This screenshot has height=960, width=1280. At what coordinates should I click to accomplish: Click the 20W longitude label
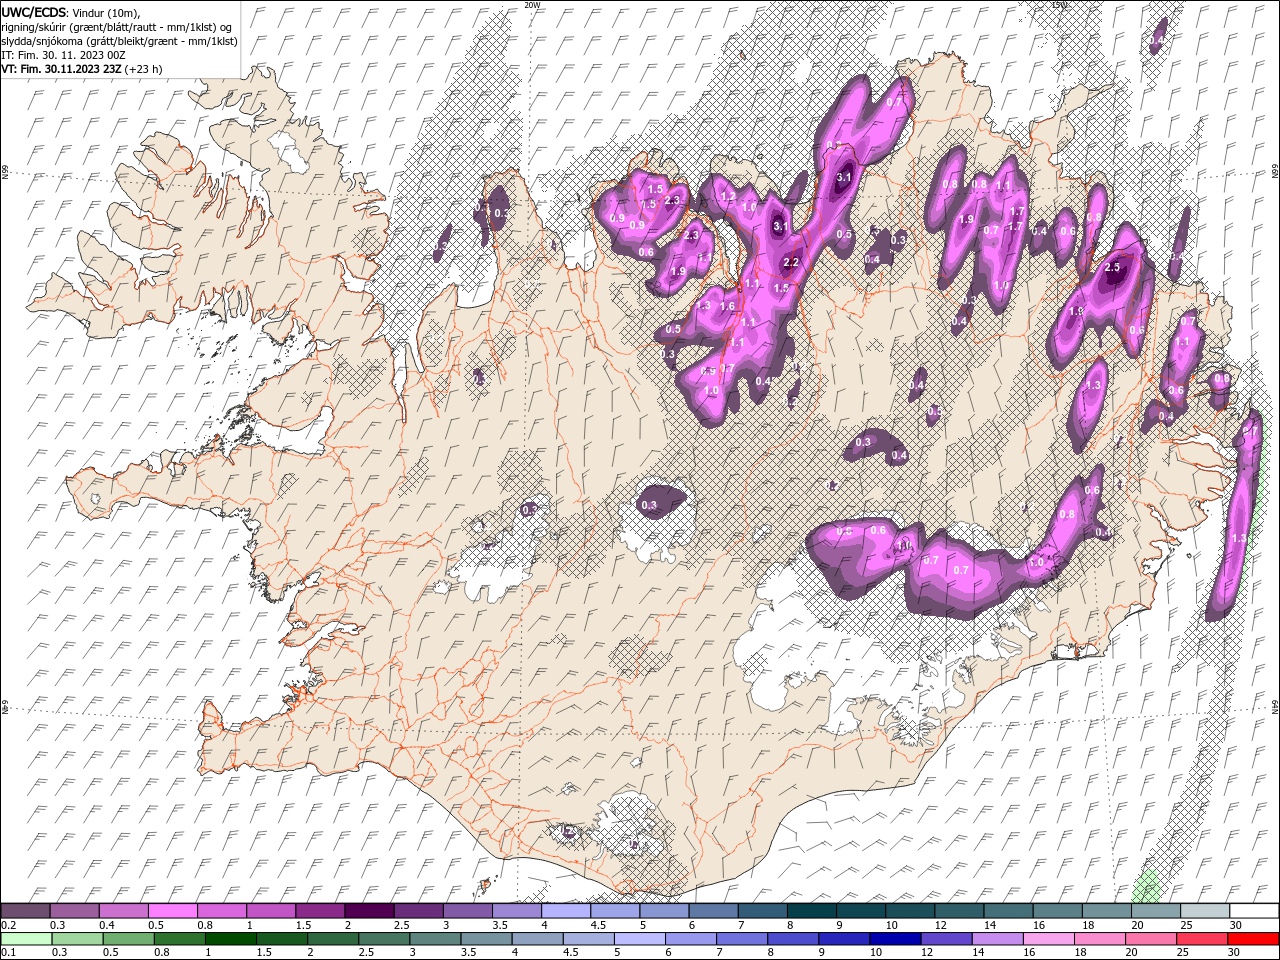pos(532,5)
